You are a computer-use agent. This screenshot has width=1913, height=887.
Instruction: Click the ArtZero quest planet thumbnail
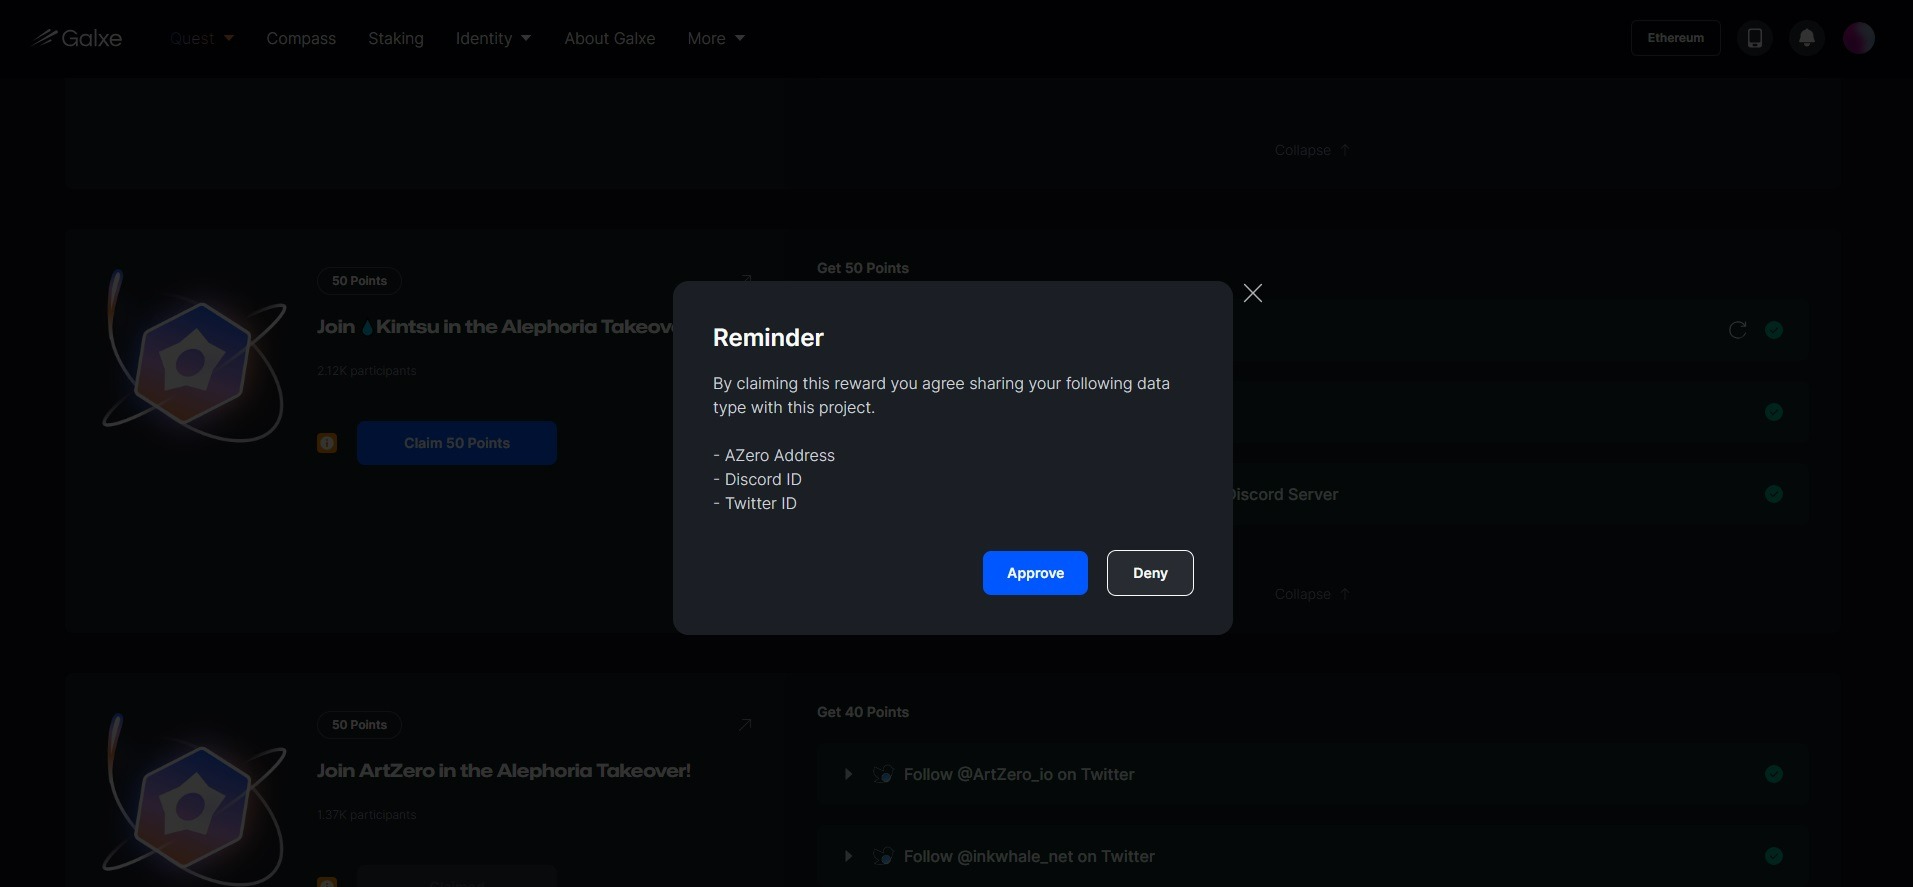pyautogui.click(x=194, y=798)
